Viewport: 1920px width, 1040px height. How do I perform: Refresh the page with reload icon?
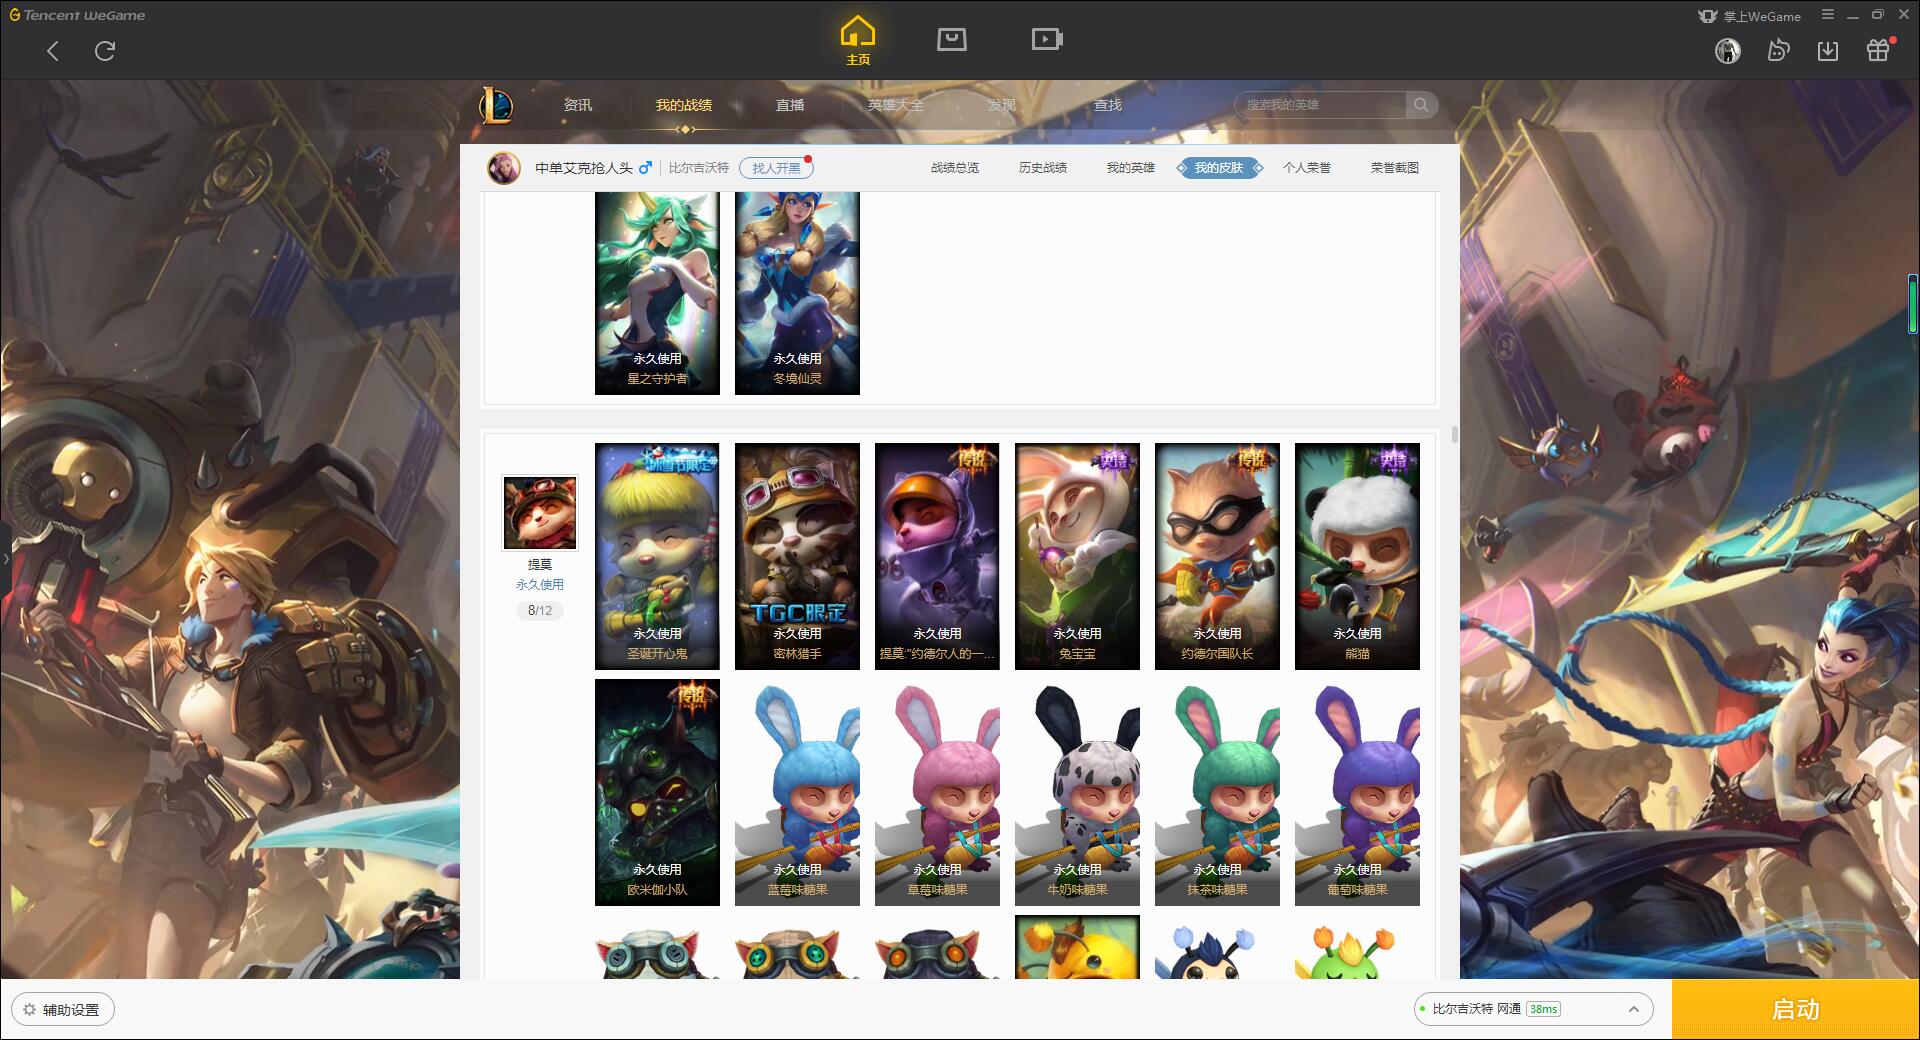pyautogui.click(x=105, y=51)
